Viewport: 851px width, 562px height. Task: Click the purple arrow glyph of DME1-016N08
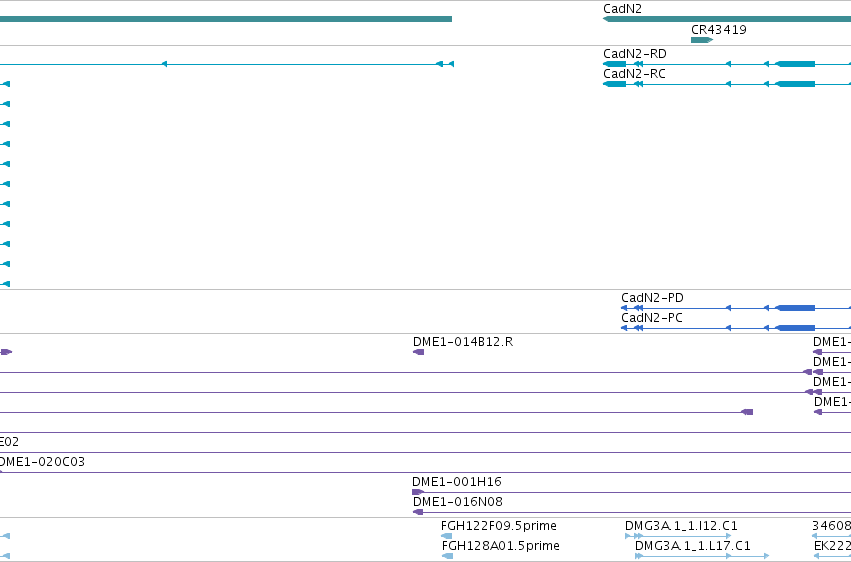(418, 512)
